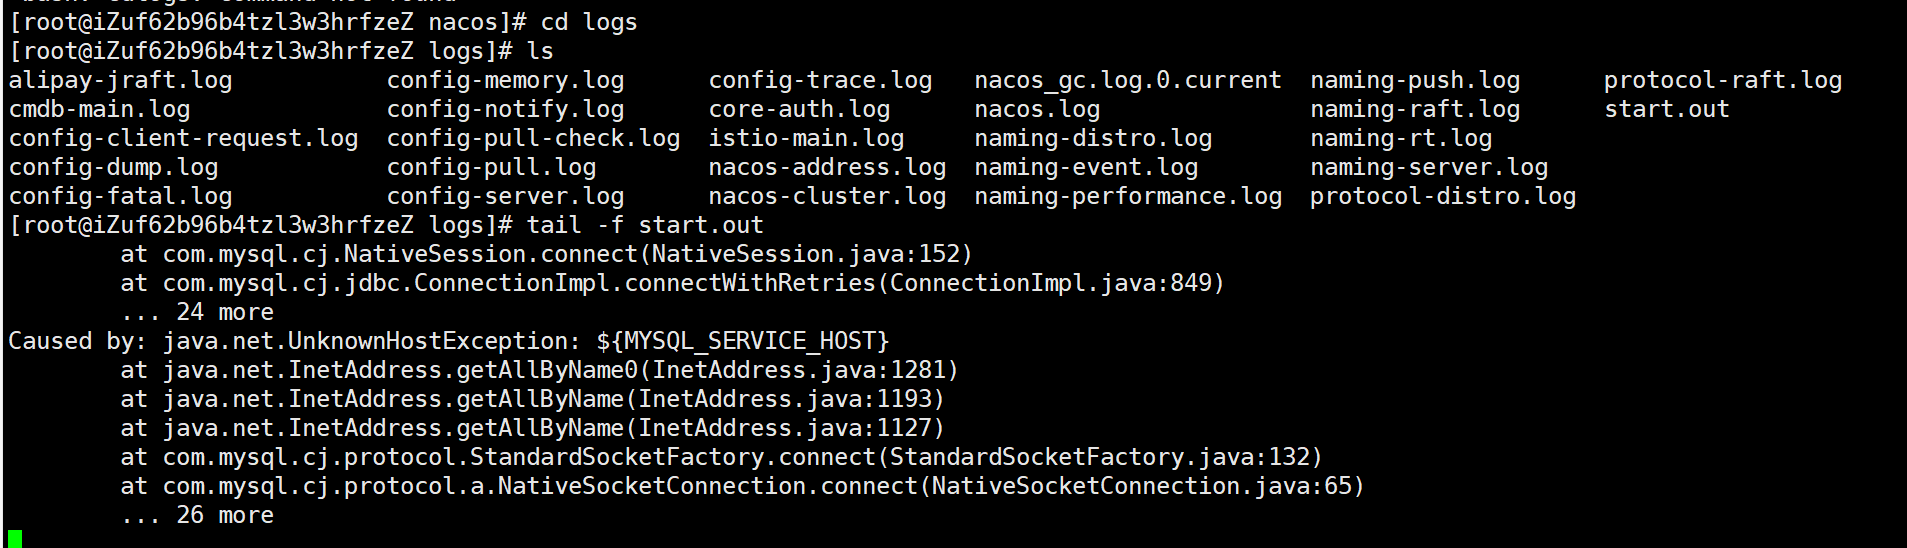Click the 'cd logs' command text
Screen dimensions: 1907x548
(589, 22)
